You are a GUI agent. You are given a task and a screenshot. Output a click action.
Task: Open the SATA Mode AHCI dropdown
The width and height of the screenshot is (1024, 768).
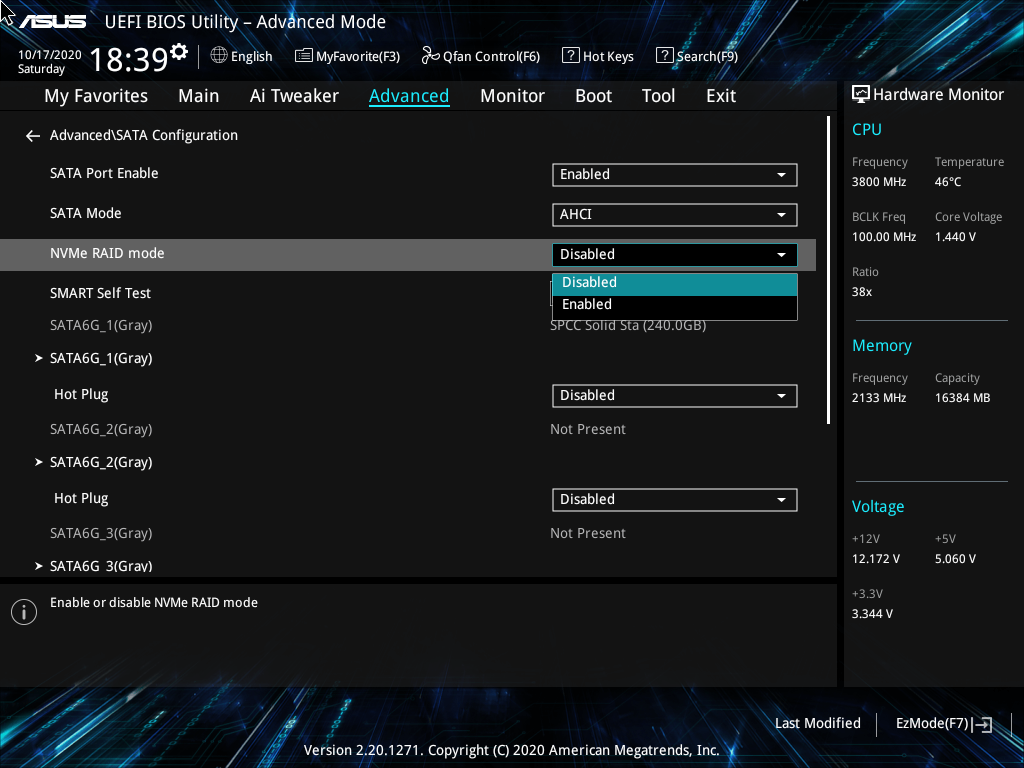(x=675, y=215)
